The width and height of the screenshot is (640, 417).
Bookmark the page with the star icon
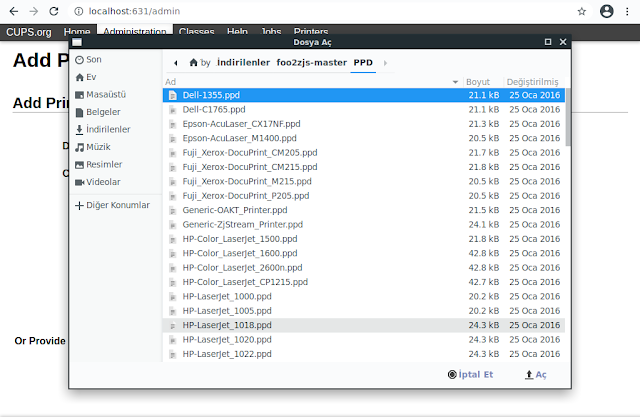[582, 11]
